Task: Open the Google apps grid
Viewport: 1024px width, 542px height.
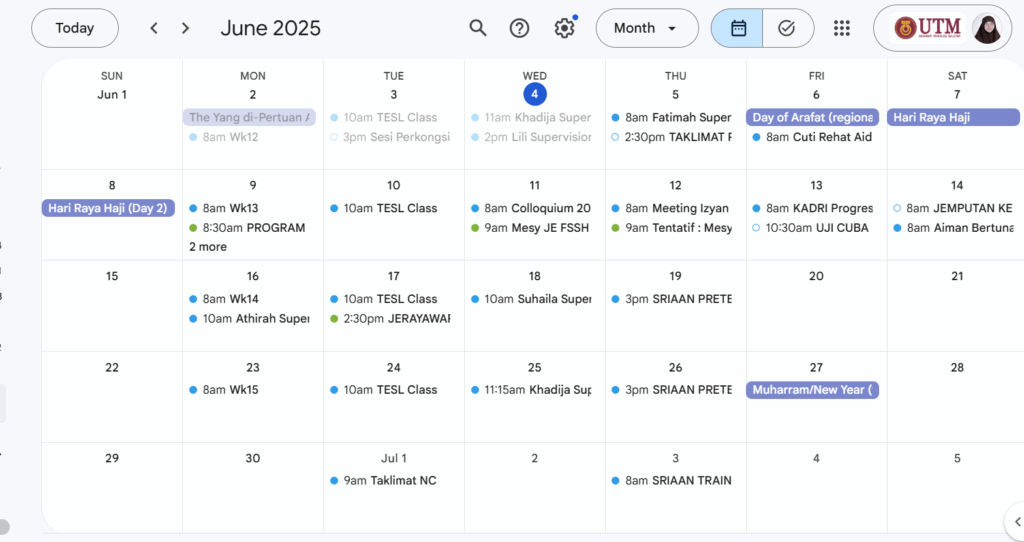Action: [842, 28]
